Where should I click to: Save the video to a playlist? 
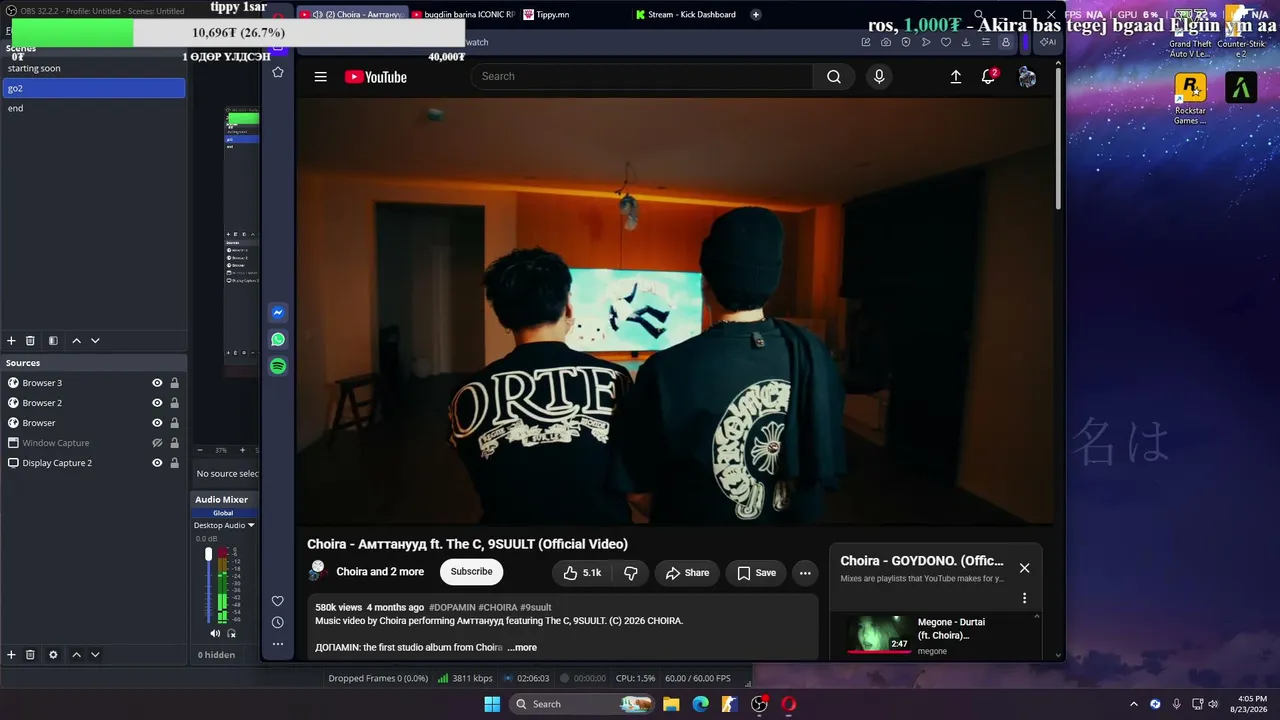click(756, 573)
